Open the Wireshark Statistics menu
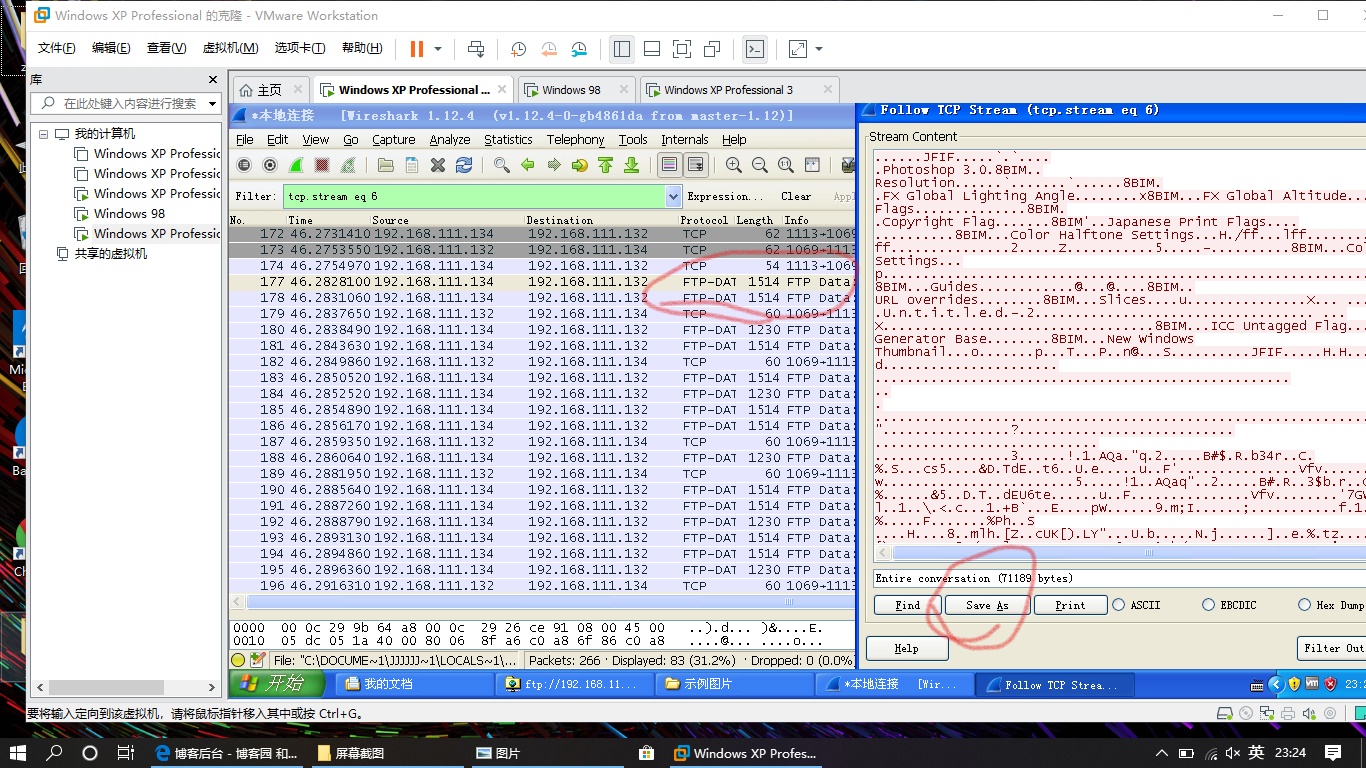 tap(508, 140)
